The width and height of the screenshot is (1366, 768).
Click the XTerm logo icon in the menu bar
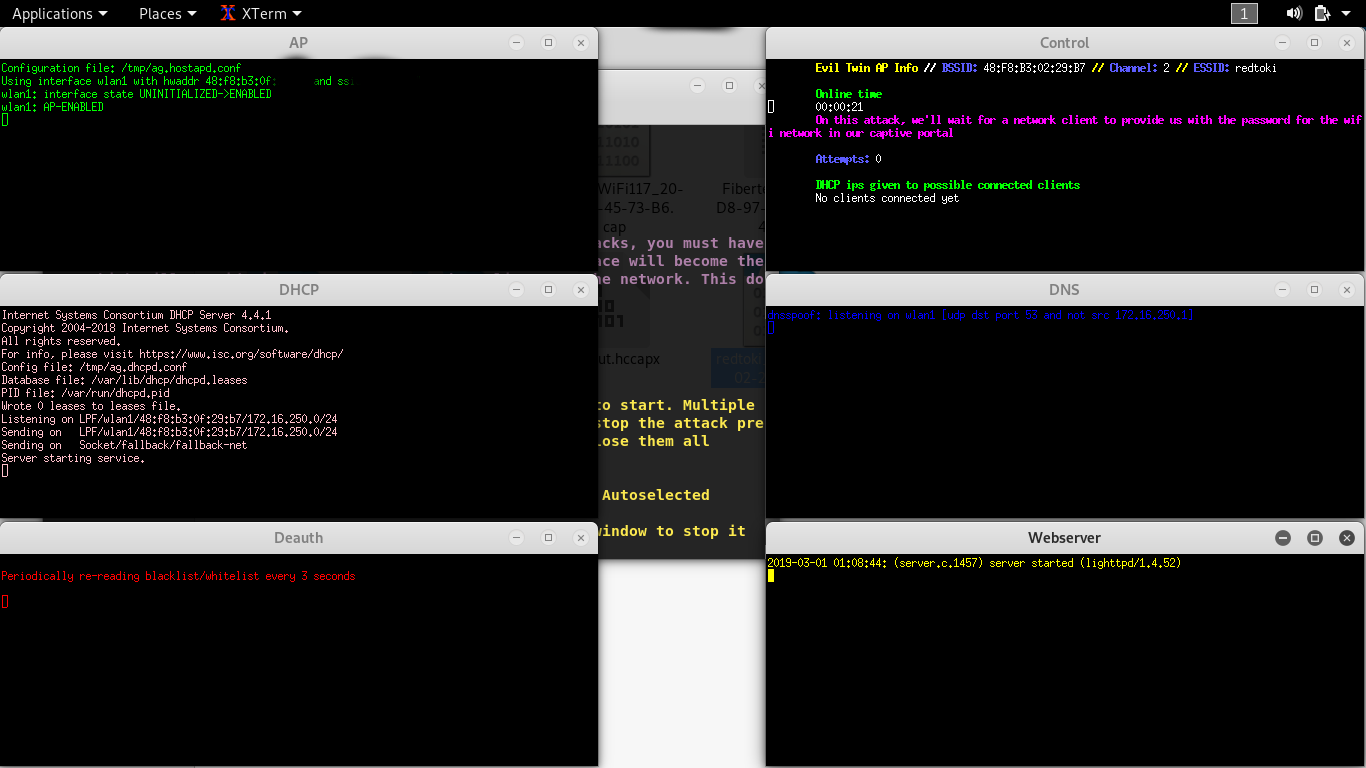(x=226, y=13)
